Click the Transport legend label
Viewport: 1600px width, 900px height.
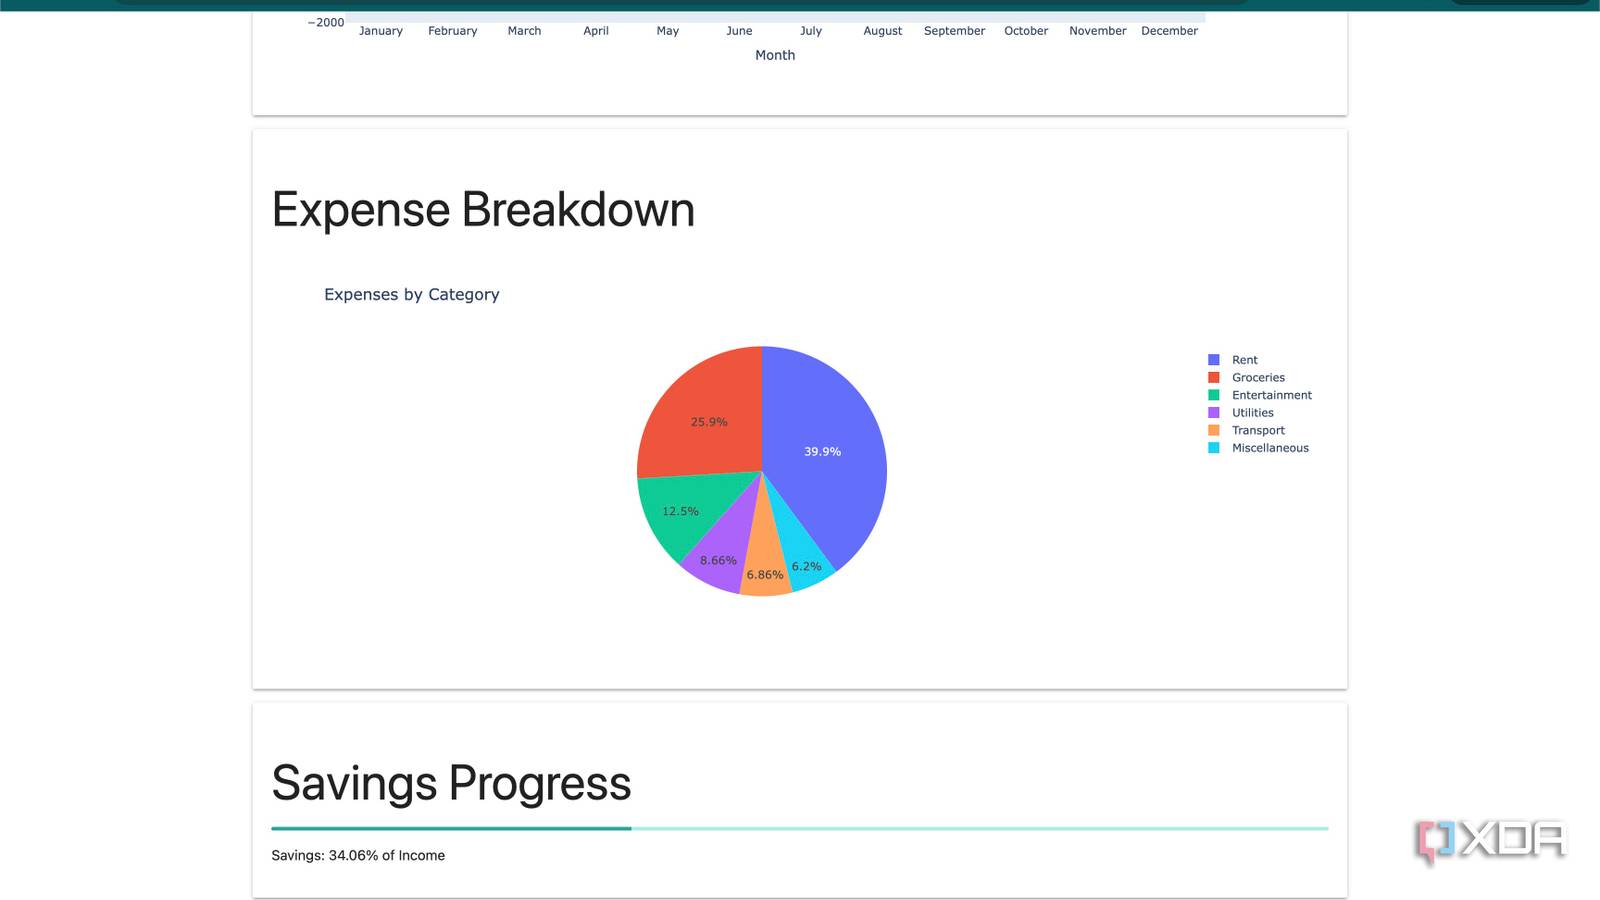[x=1258, y=429]
